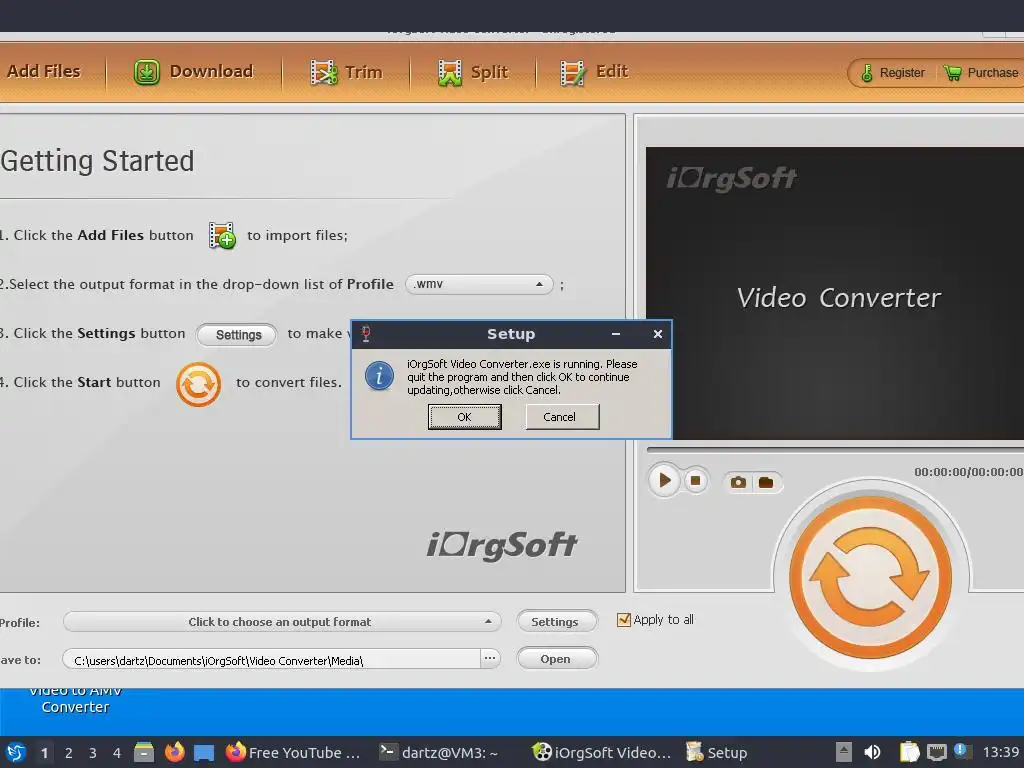This screenshot has width=1024, height=768.
Task: Click the blue info icon in Setup dialog
Action: [x=379, y=376]
